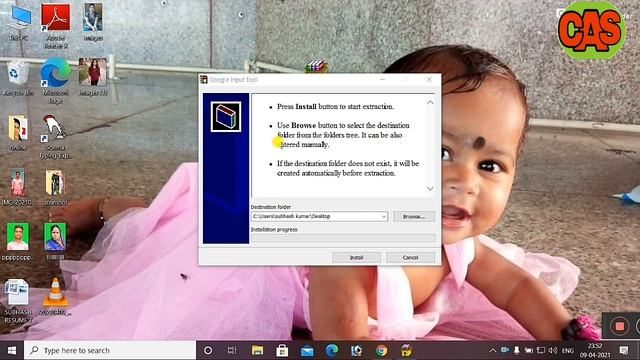Select the VLC media file 20210409
The height and width of the screenshot is (360, 640).
[56, 297]
